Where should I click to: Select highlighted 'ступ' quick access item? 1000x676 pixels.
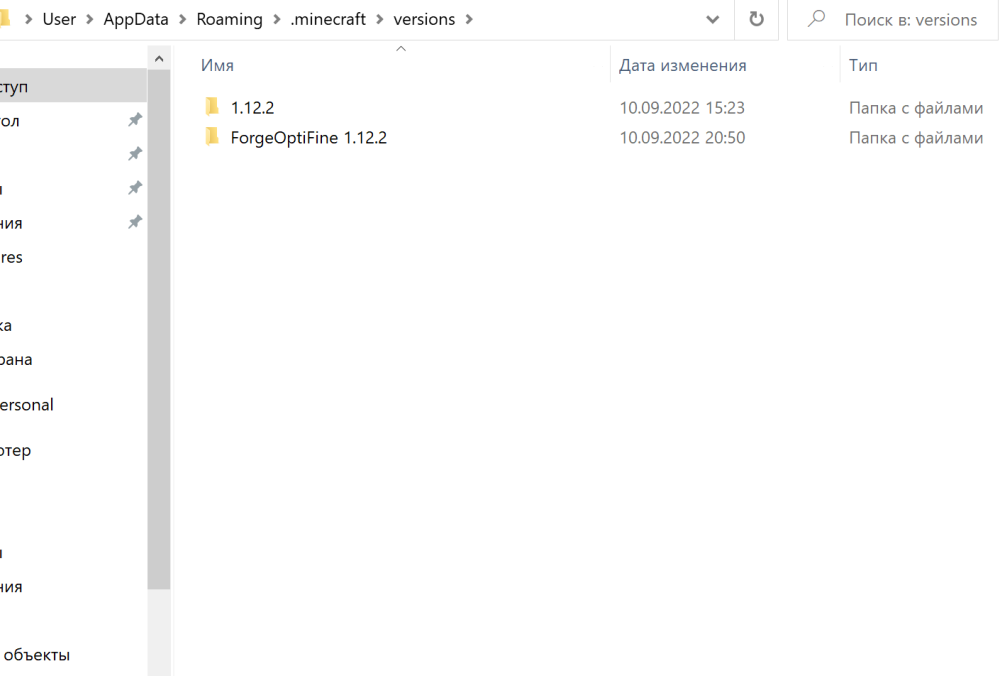[73, 85]
